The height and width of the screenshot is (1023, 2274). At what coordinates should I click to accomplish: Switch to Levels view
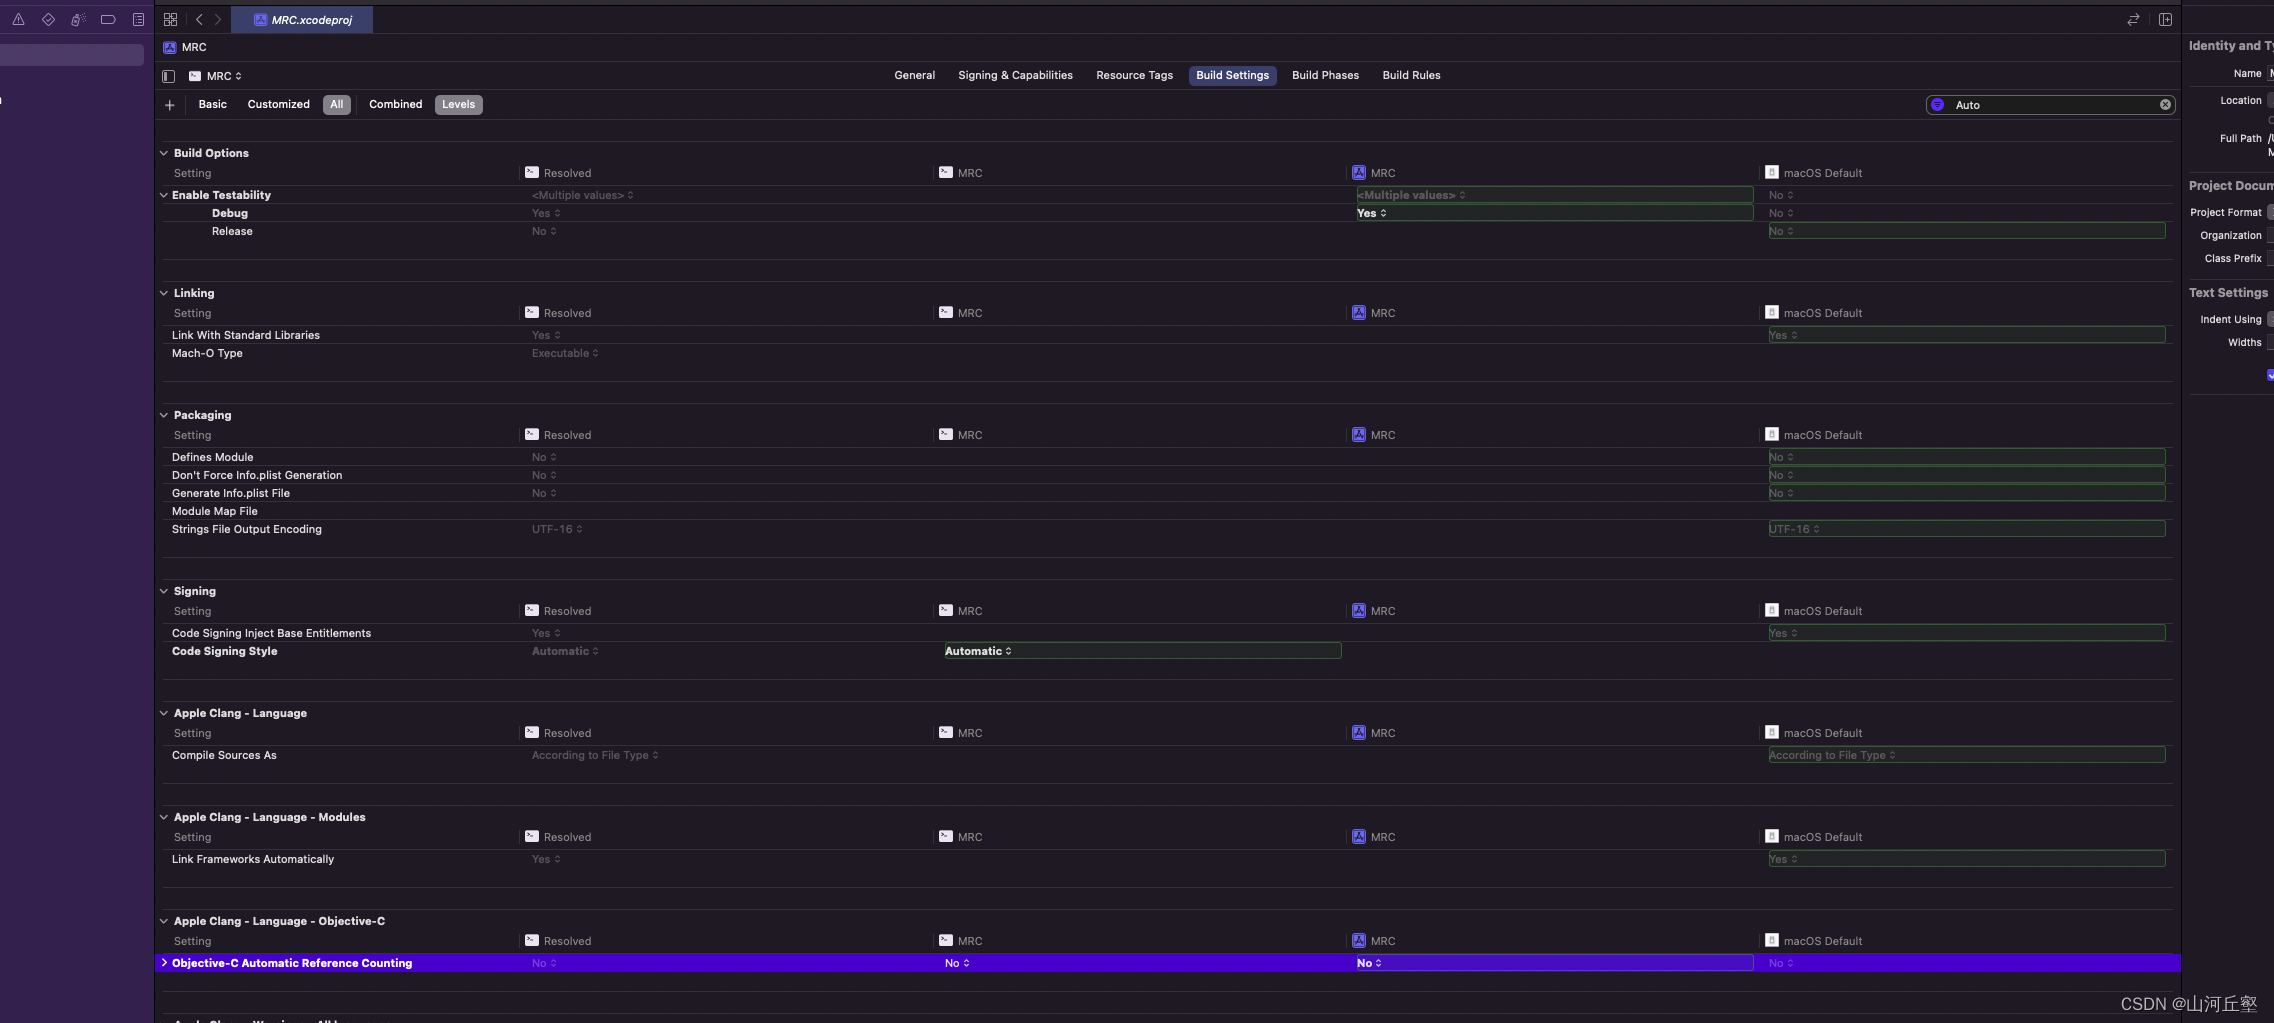click(x=459, y=104)
